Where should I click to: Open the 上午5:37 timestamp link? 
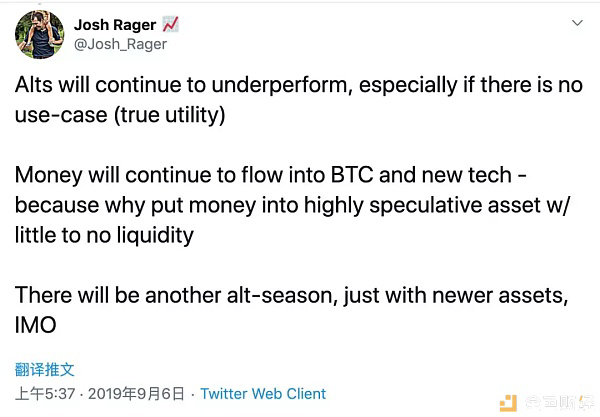click(x=45, y=394)
